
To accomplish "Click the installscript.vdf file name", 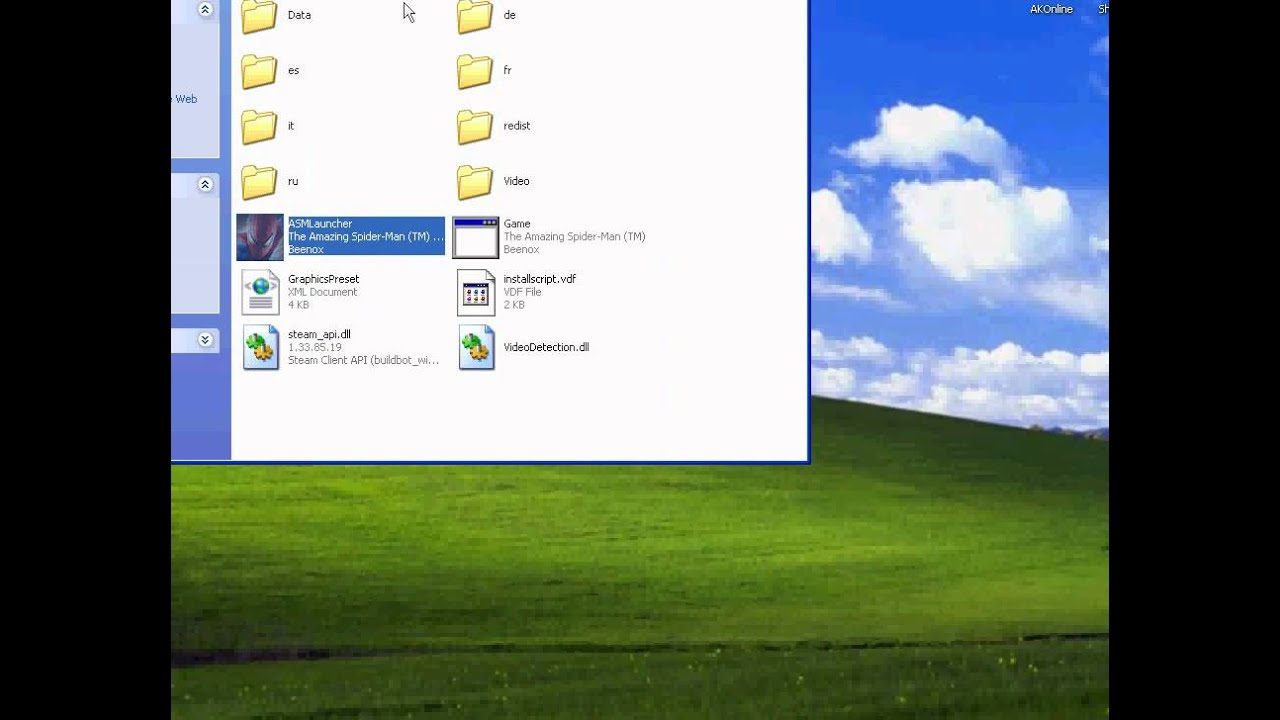I will [x=540, y=279].
